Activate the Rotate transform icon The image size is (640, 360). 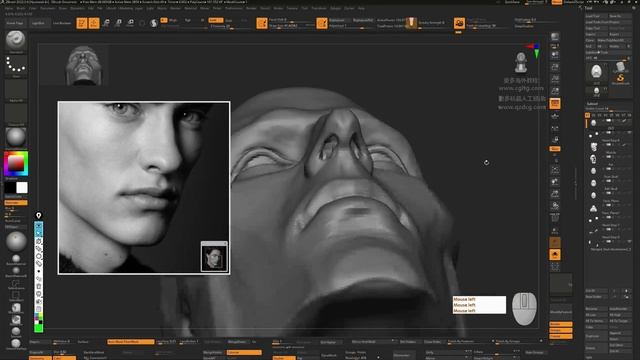pyautogui.click(x=131, y=23)
